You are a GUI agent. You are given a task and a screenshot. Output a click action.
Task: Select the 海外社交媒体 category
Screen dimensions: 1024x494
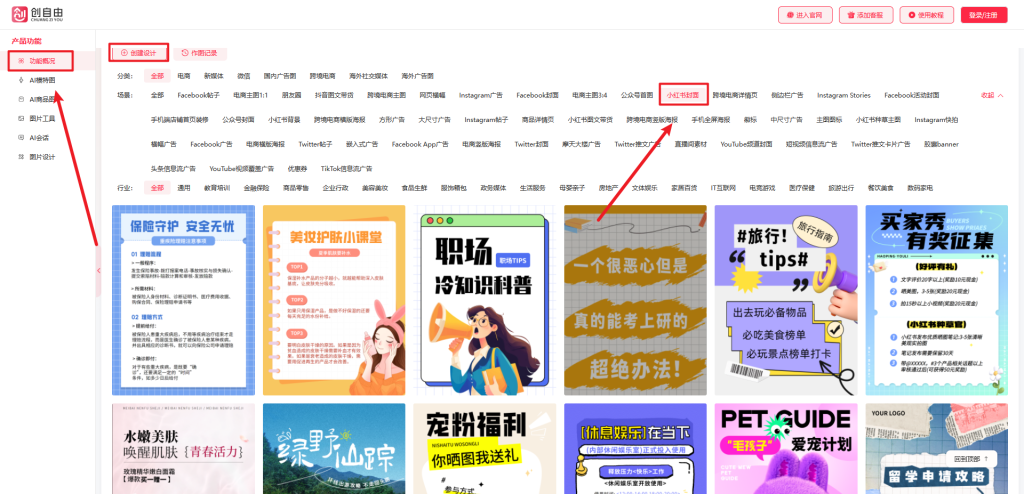click(368, 76)
